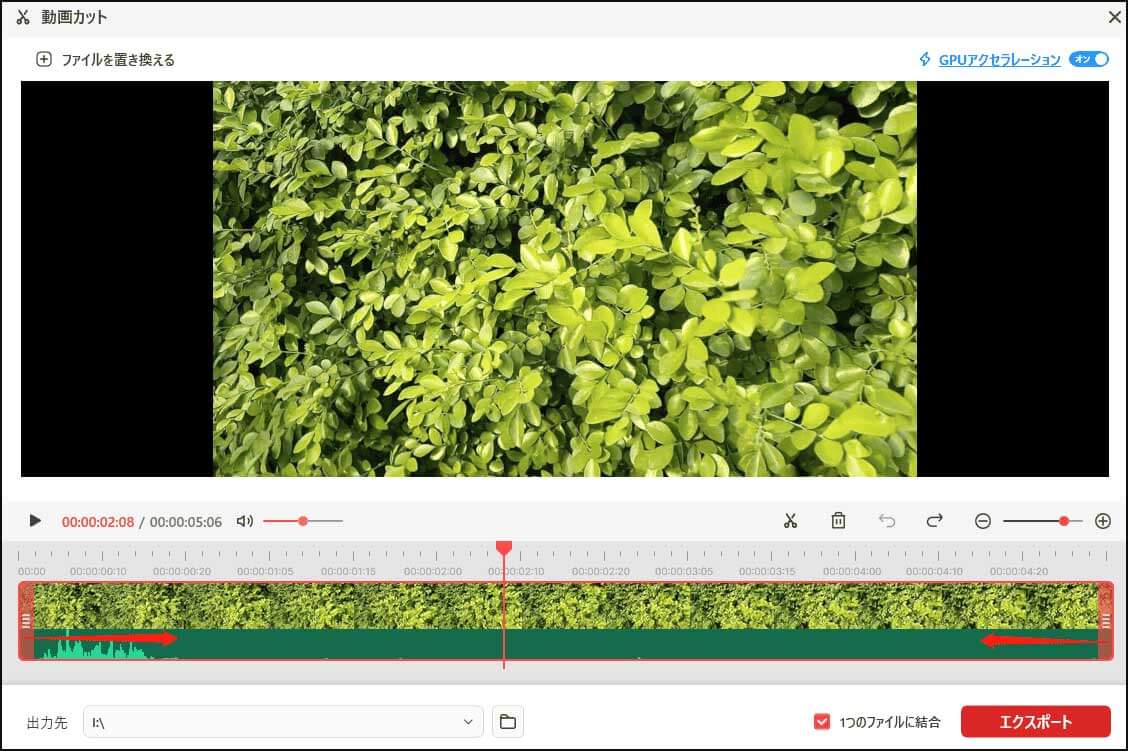Image resolution: width=1128 pixels, height=751 pixels.
Task: Click the 00:00:04:00 ruler mark
Action: click(852, 571)
